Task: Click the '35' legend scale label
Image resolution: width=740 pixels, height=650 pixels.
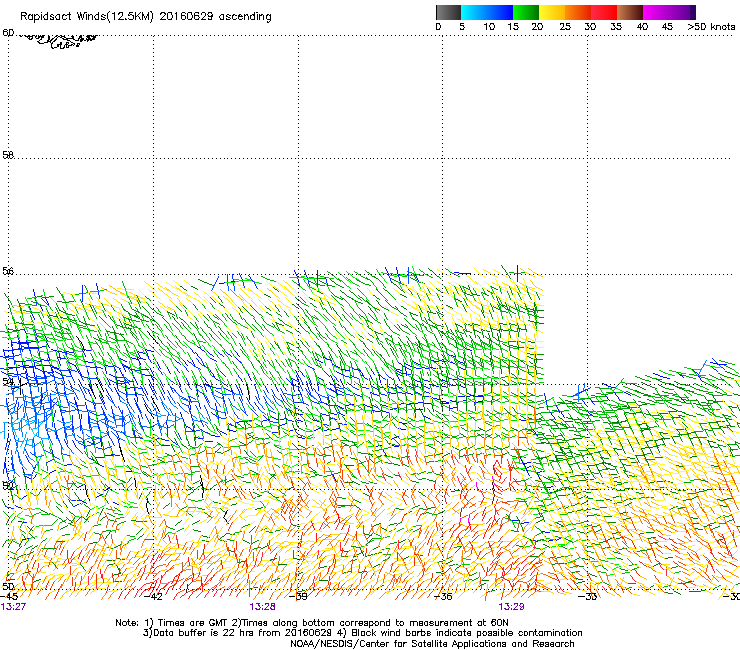Action: click(616, 27)
